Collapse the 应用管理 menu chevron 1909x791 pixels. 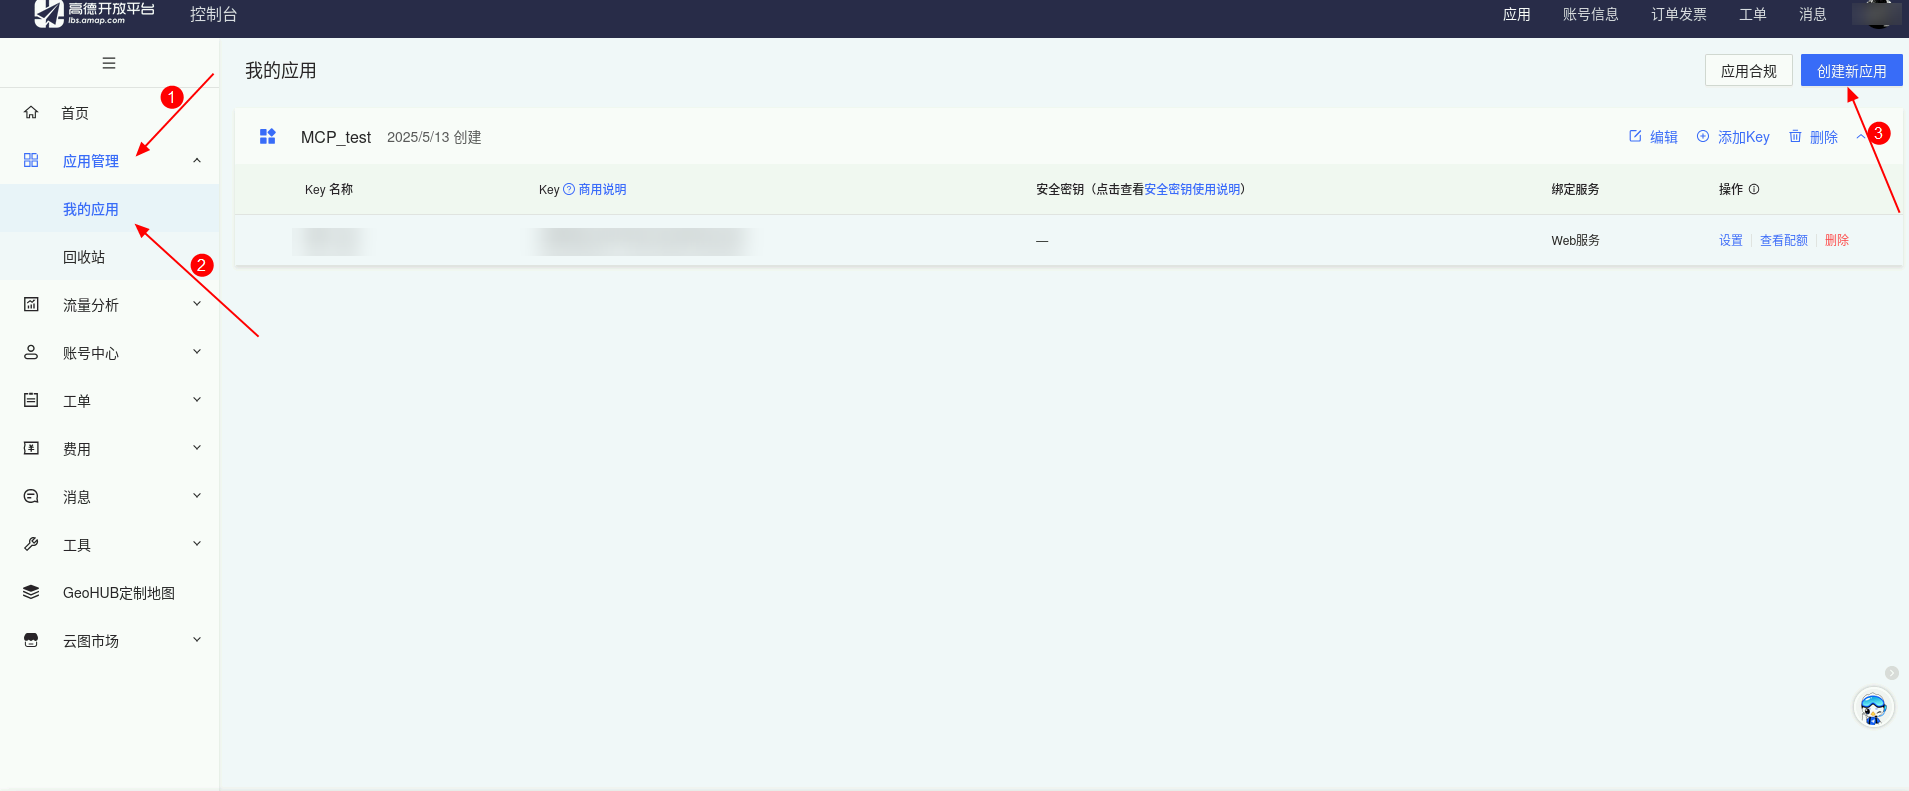point(197,160)
